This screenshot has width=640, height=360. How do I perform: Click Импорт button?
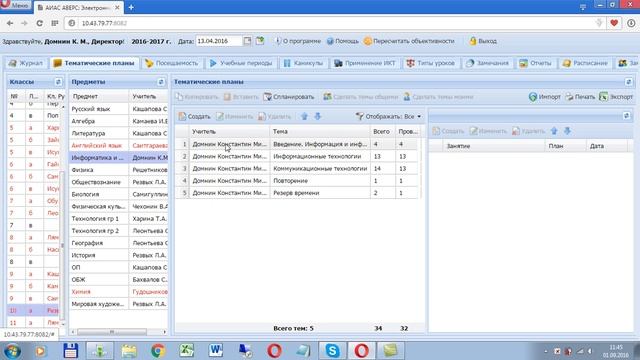[544, 97]
